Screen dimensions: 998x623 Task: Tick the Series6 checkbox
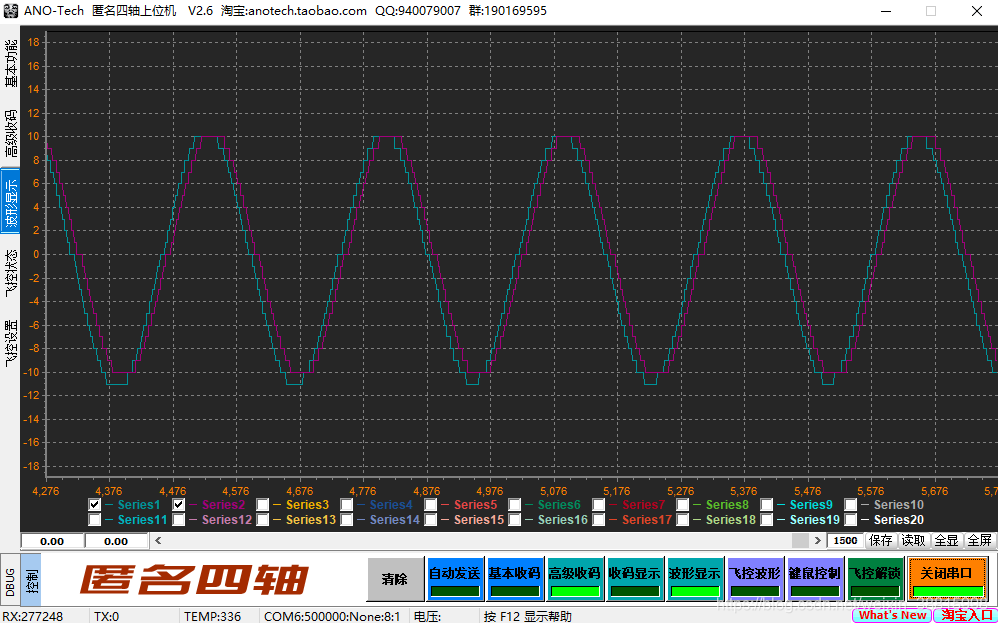tap(514, 505)
